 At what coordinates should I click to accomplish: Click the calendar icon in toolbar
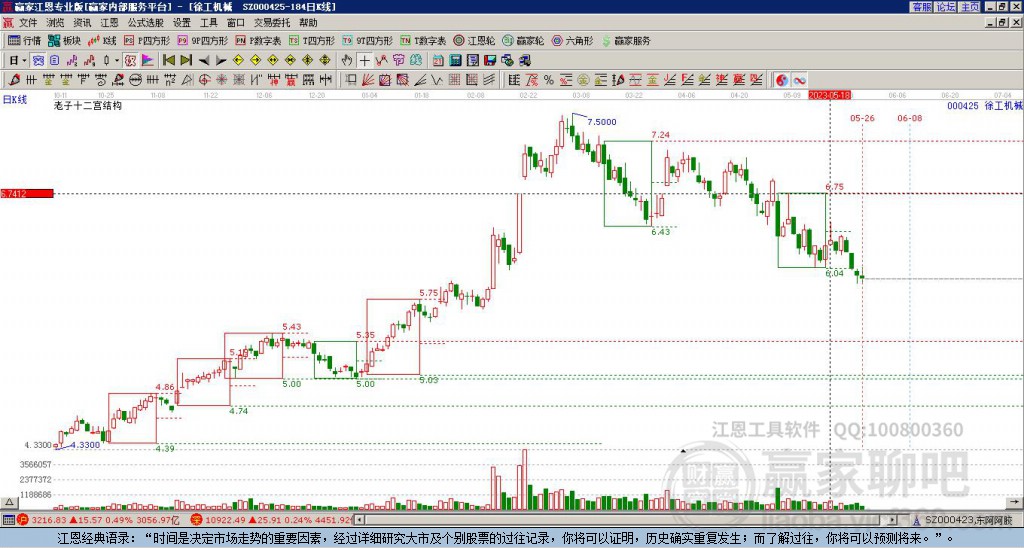tap(438, 60)
